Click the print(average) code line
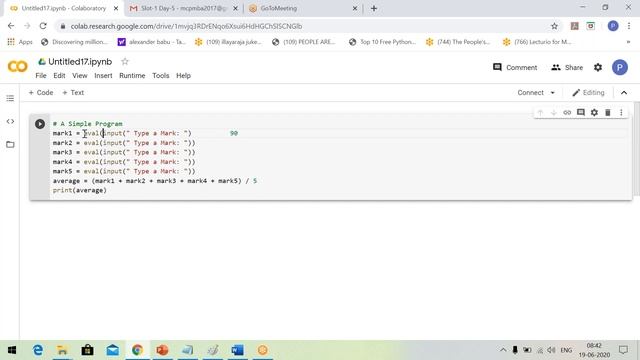This screenshot has height=360, width=640. pos(80,190)
